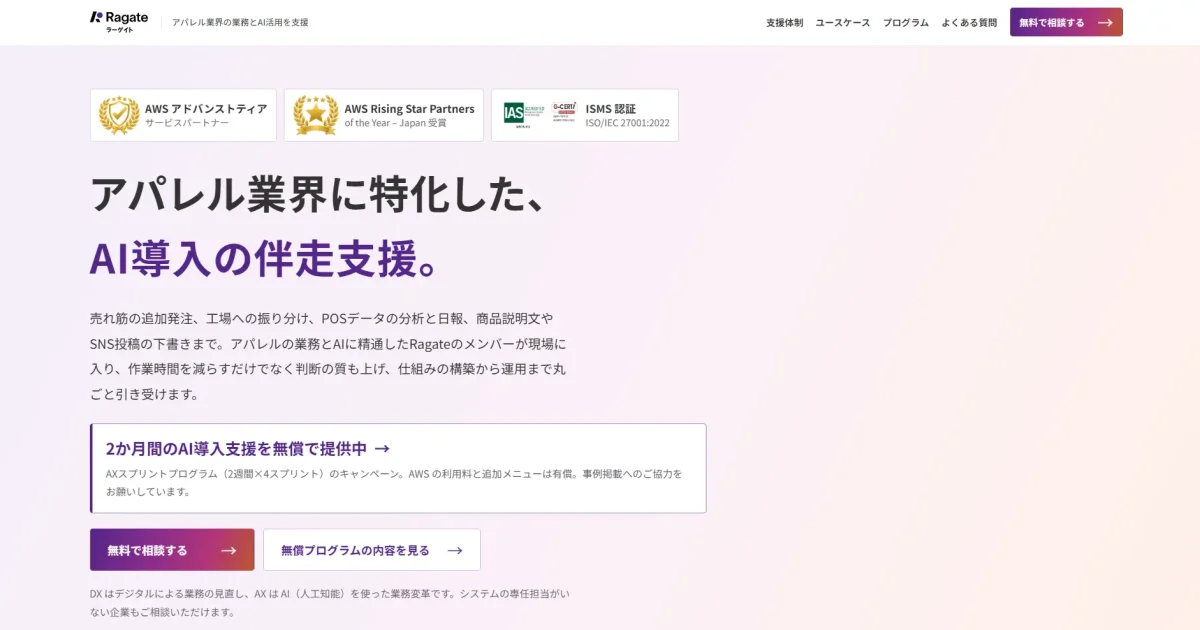Image resolution: width=1200 pixels, height=630 pixels.
Task: Click paragraph starting 売れ筋の追加発注
Action: pyautogui.click(x=328, y=356)
